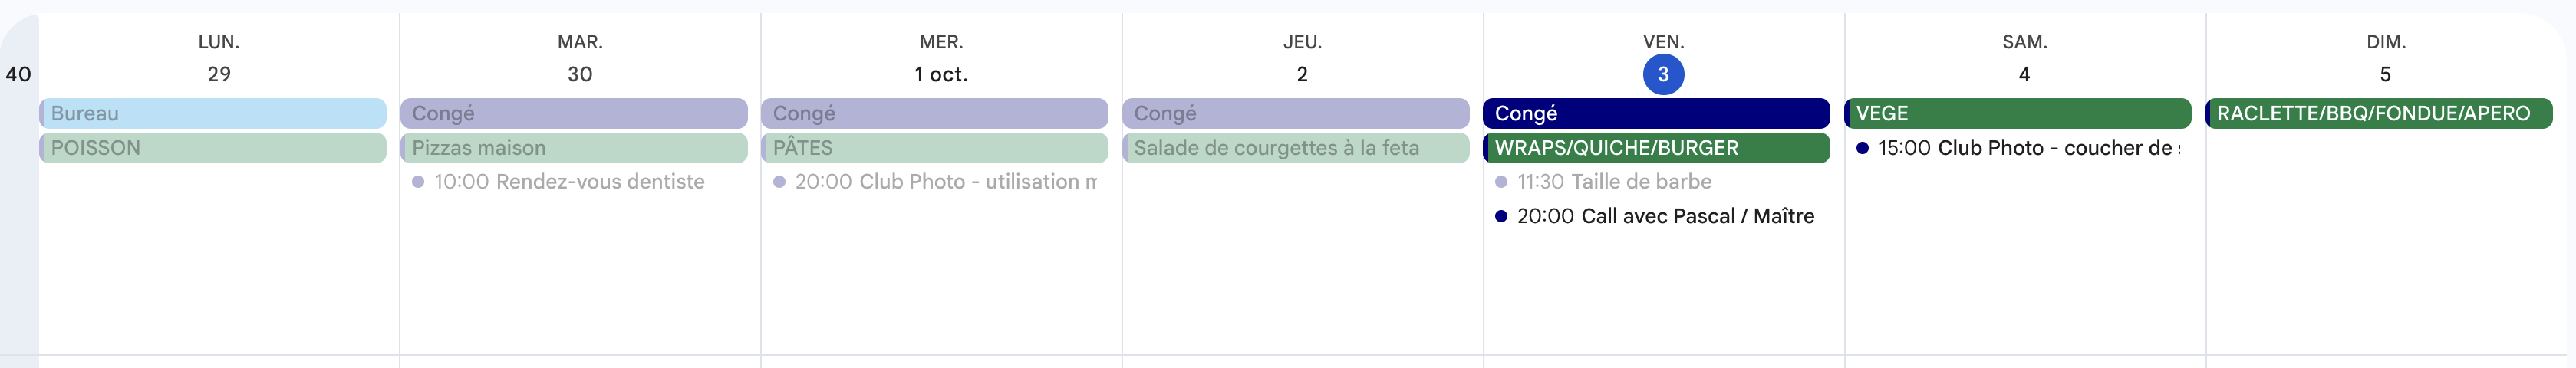
Task: Open the PÂTES event on Wednesday
Action: pyautogui.click(x=934, y=148)
